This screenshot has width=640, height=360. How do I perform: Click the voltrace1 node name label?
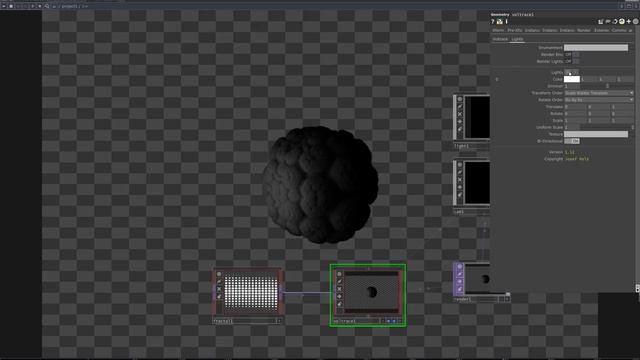pyautogui.click(x=344, y=321)
